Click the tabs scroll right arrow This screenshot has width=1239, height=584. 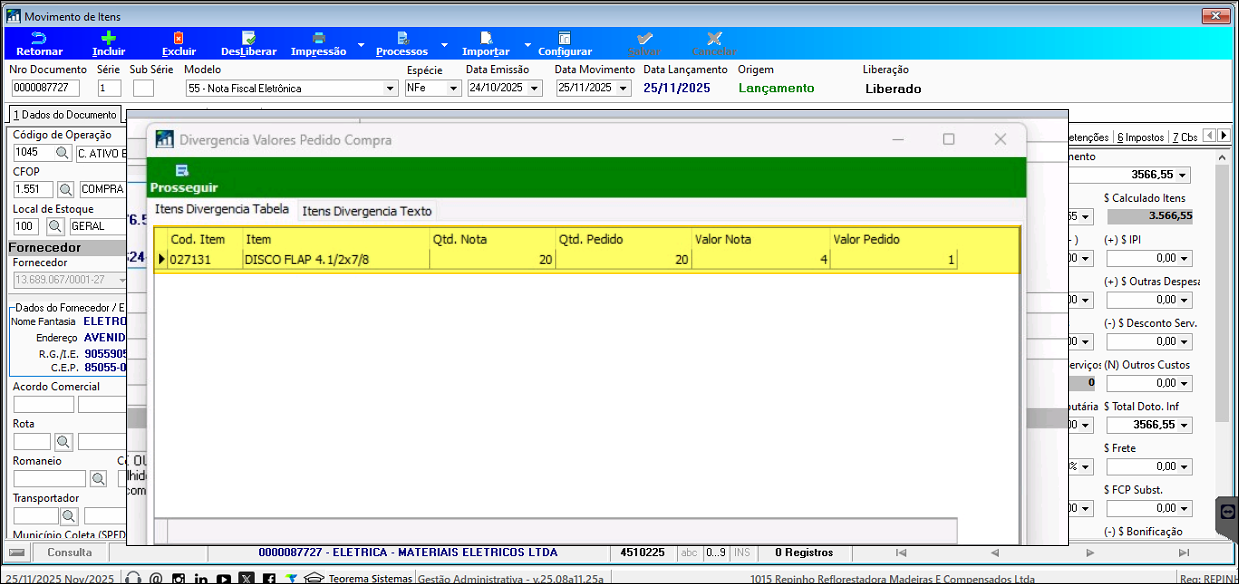[1223, 136]
